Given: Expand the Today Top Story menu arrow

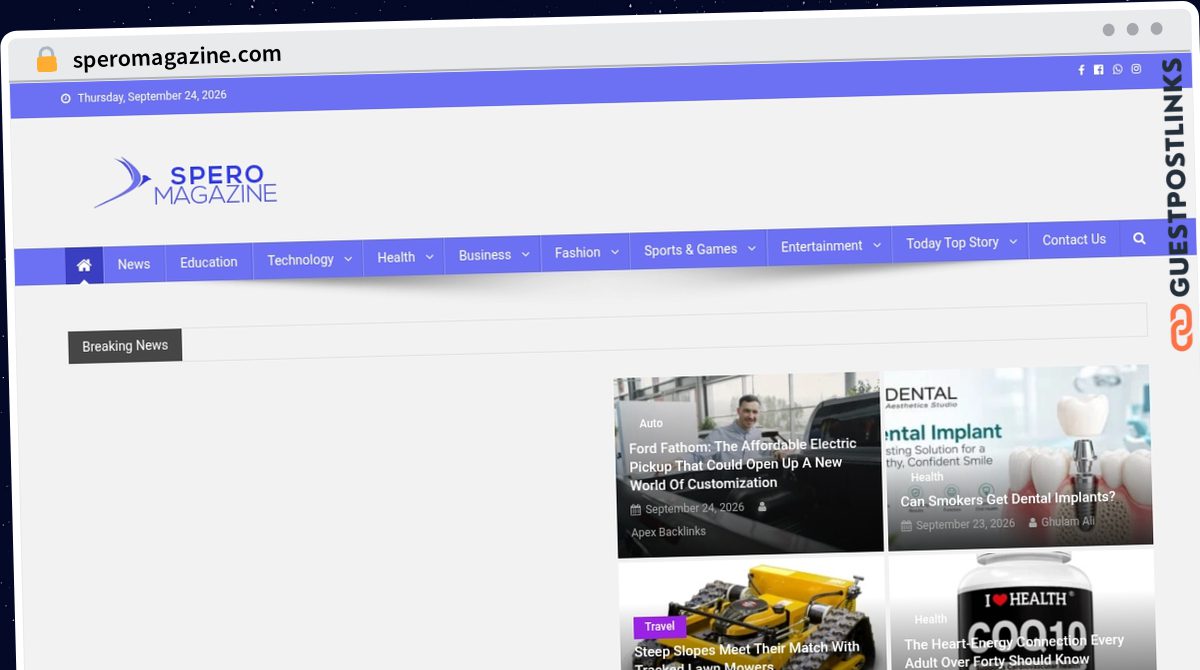Looking at the screenshot, I should point(1012,242).
